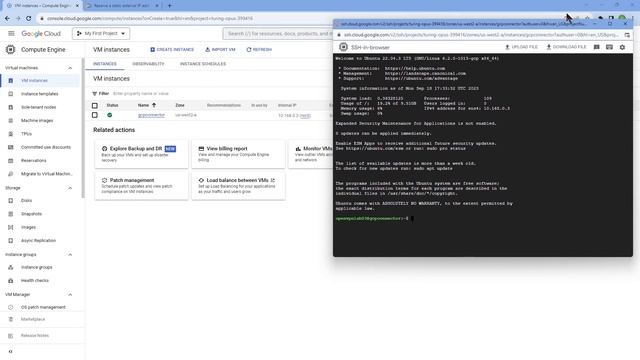The height and width of the screenshot is (360, 640).
Task: Select all instances with header checkbox
Action: pyautogui.click(x=95, y=106)
